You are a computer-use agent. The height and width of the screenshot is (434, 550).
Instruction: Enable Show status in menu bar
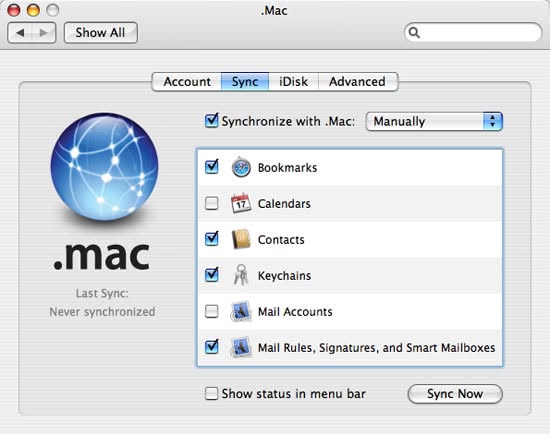[211, 393]
